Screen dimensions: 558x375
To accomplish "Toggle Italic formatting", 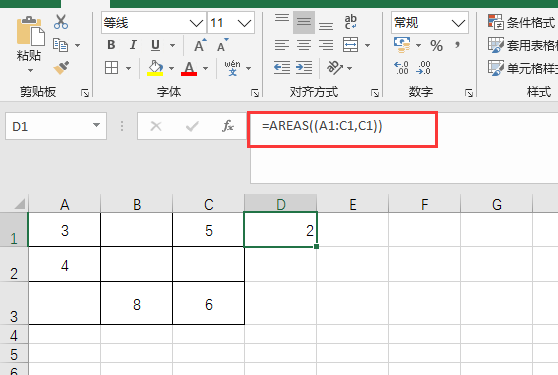I will 133,45.
